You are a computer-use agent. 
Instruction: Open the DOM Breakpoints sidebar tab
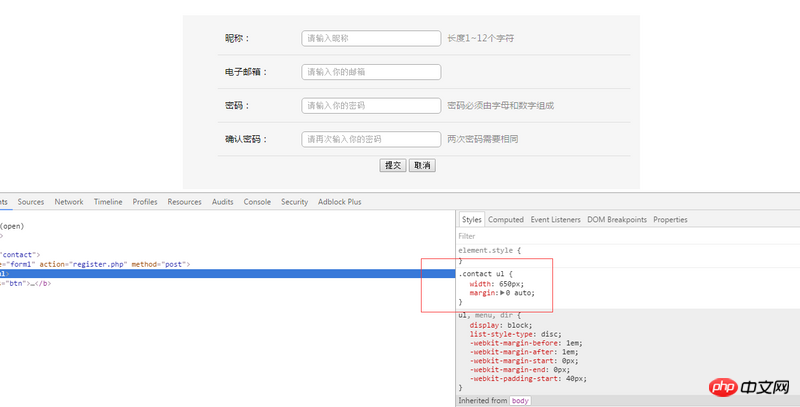(617, 220)
